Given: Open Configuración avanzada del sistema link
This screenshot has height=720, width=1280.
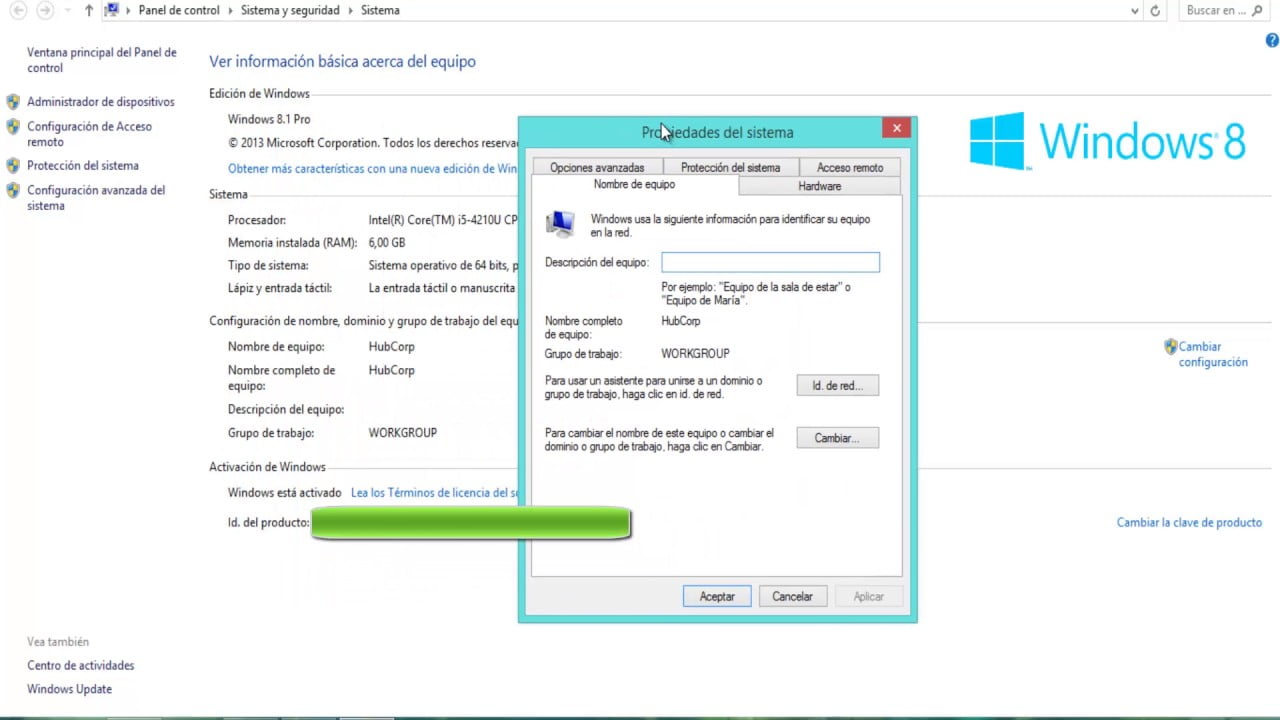Looking at the screenshot, I should click(96, 198).
